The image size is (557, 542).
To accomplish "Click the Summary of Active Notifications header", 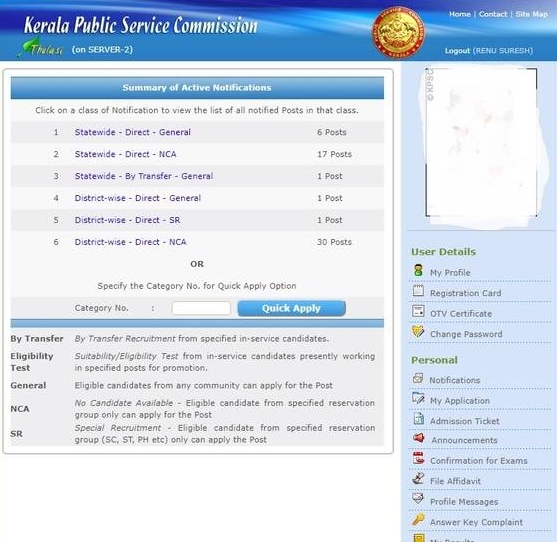I will coord(197,88).
